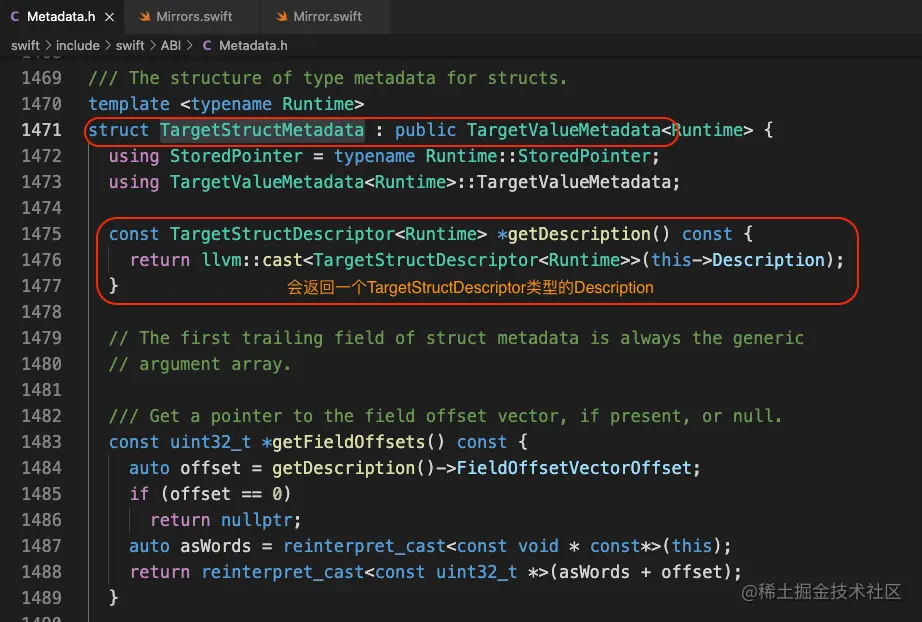Click line number 1489 in gutter
Image resolution: width=922 pixels, height=622 pixels.
41,598
